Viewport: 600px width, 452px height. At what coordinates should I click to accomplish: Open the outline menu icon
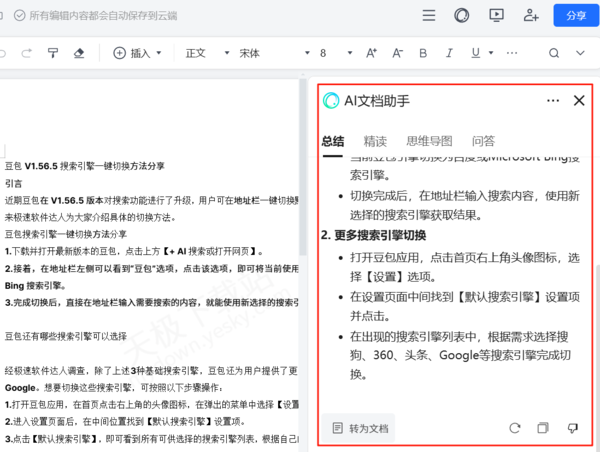(429, 15)
